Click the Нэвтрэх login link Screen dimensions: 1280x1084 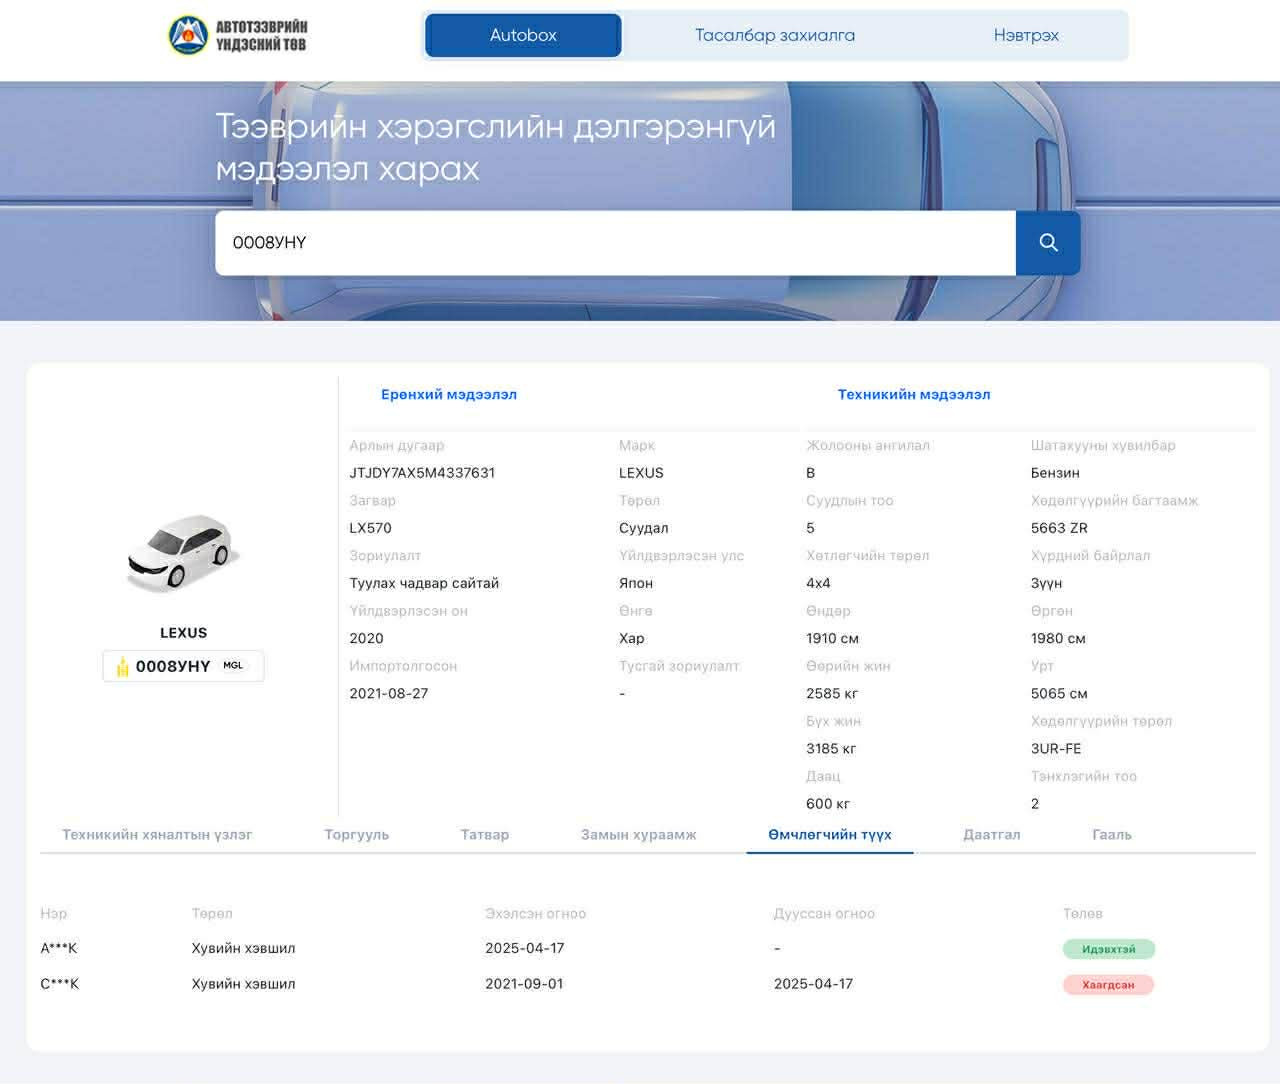click(x=1025, y=35)
